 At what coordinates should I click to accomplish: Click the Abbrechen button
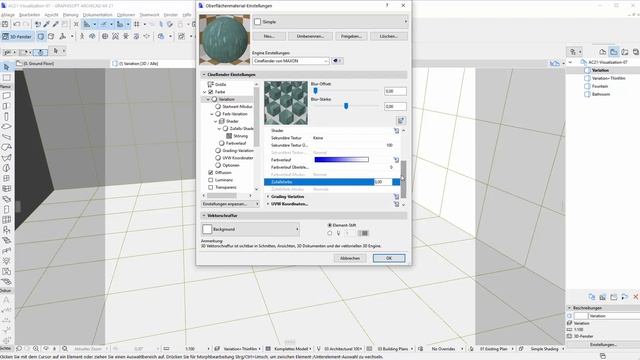pos(350,258)
